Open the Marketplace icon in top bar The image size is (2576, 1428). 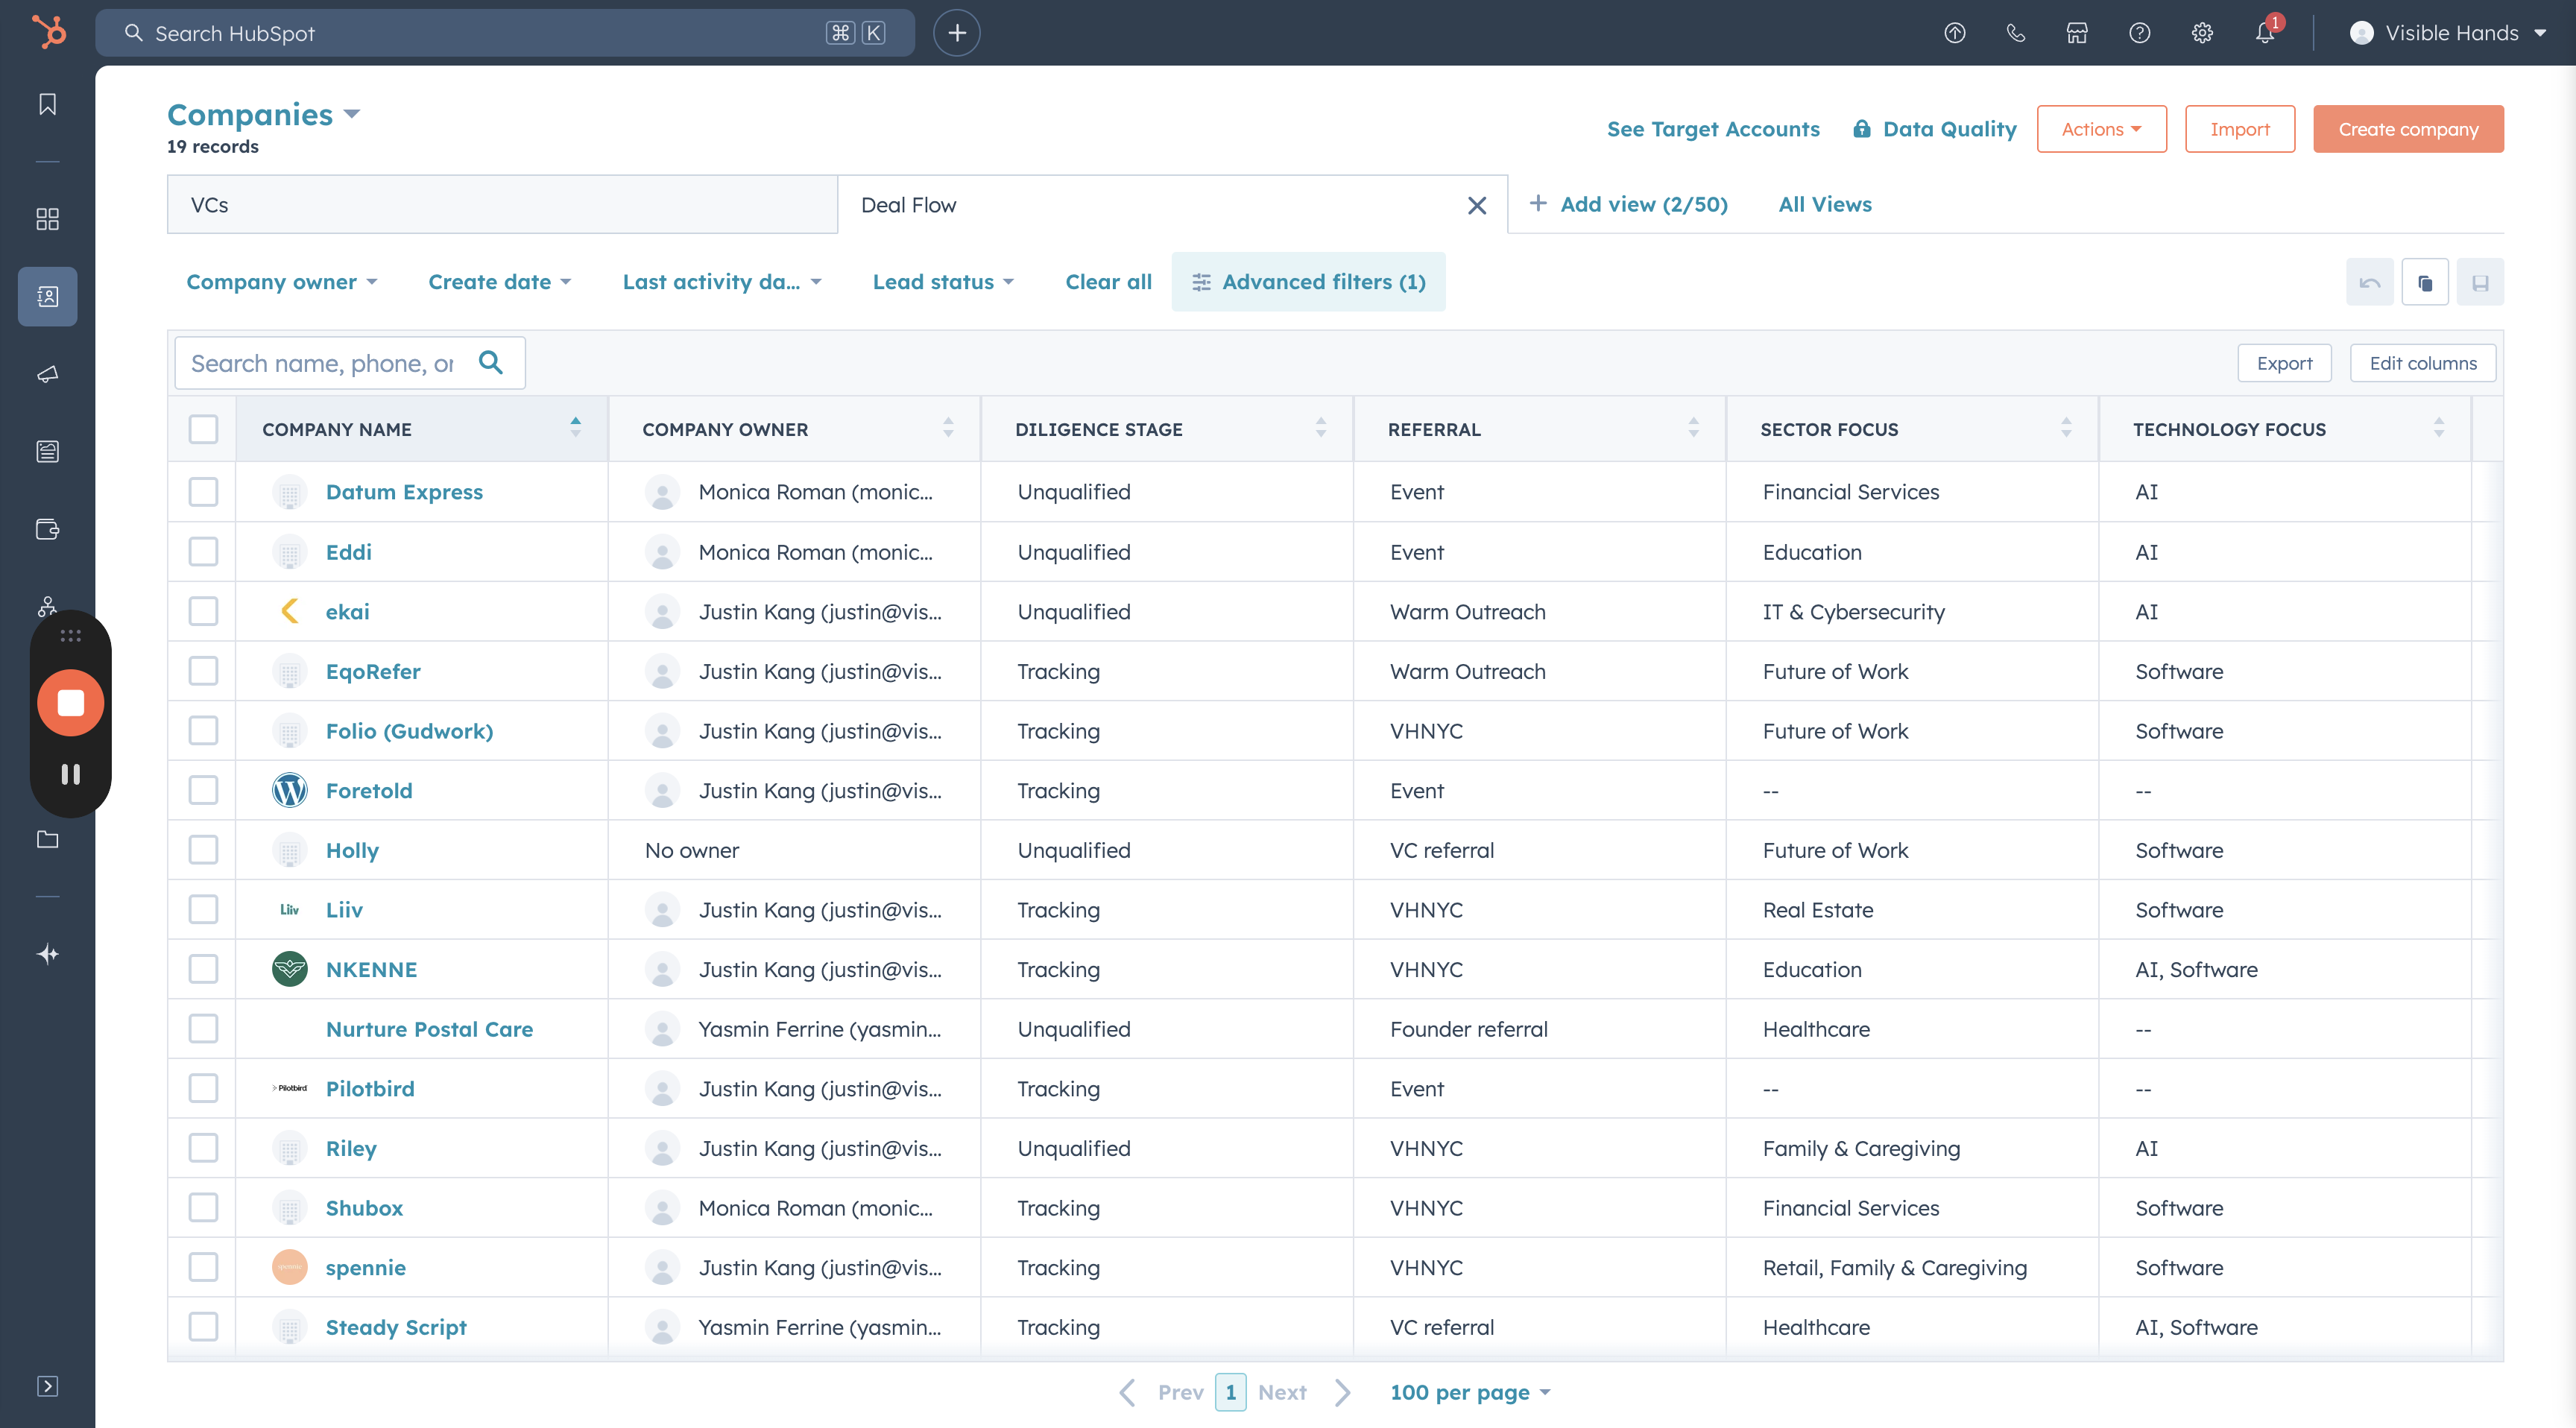(x=2077, y=32)
